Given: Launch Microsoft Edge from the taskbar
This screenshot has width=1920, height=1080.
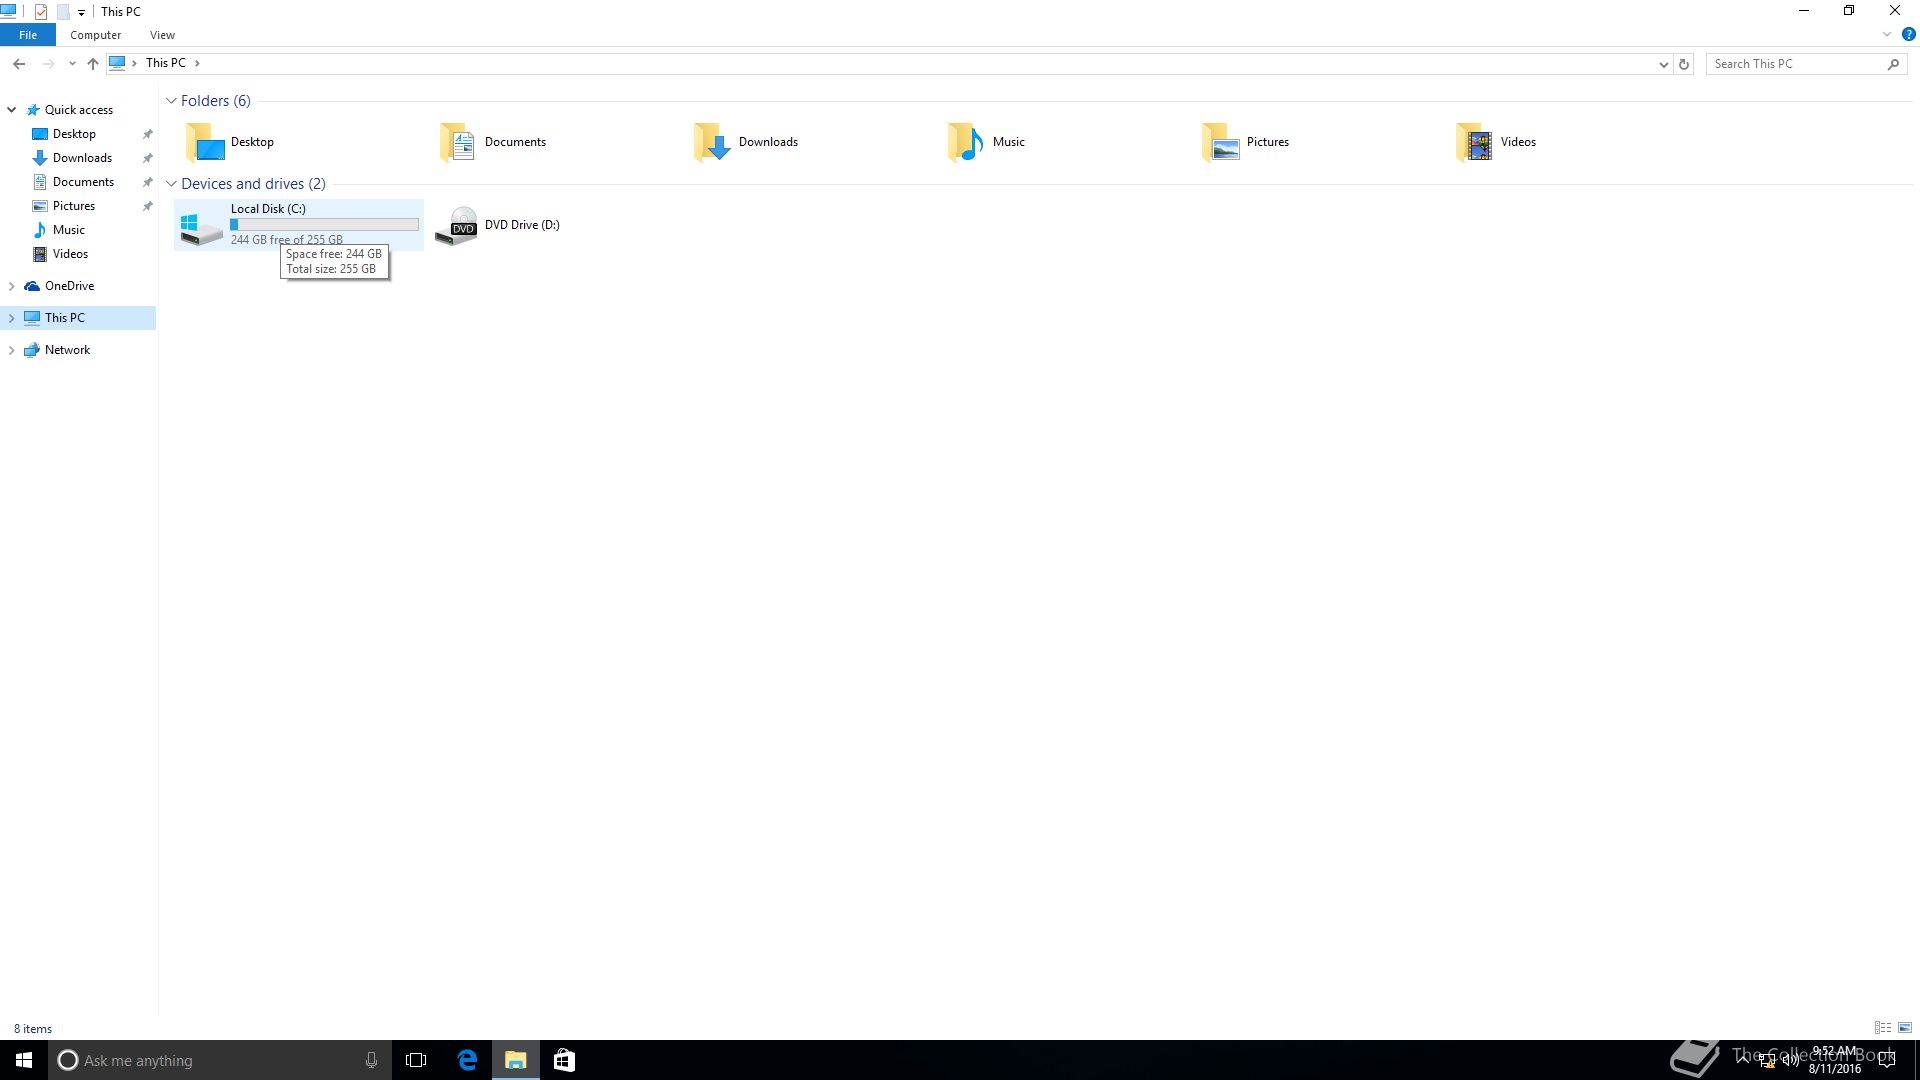Looking at the screenshot, I should pyautogui.click(x=467, y=1060).
